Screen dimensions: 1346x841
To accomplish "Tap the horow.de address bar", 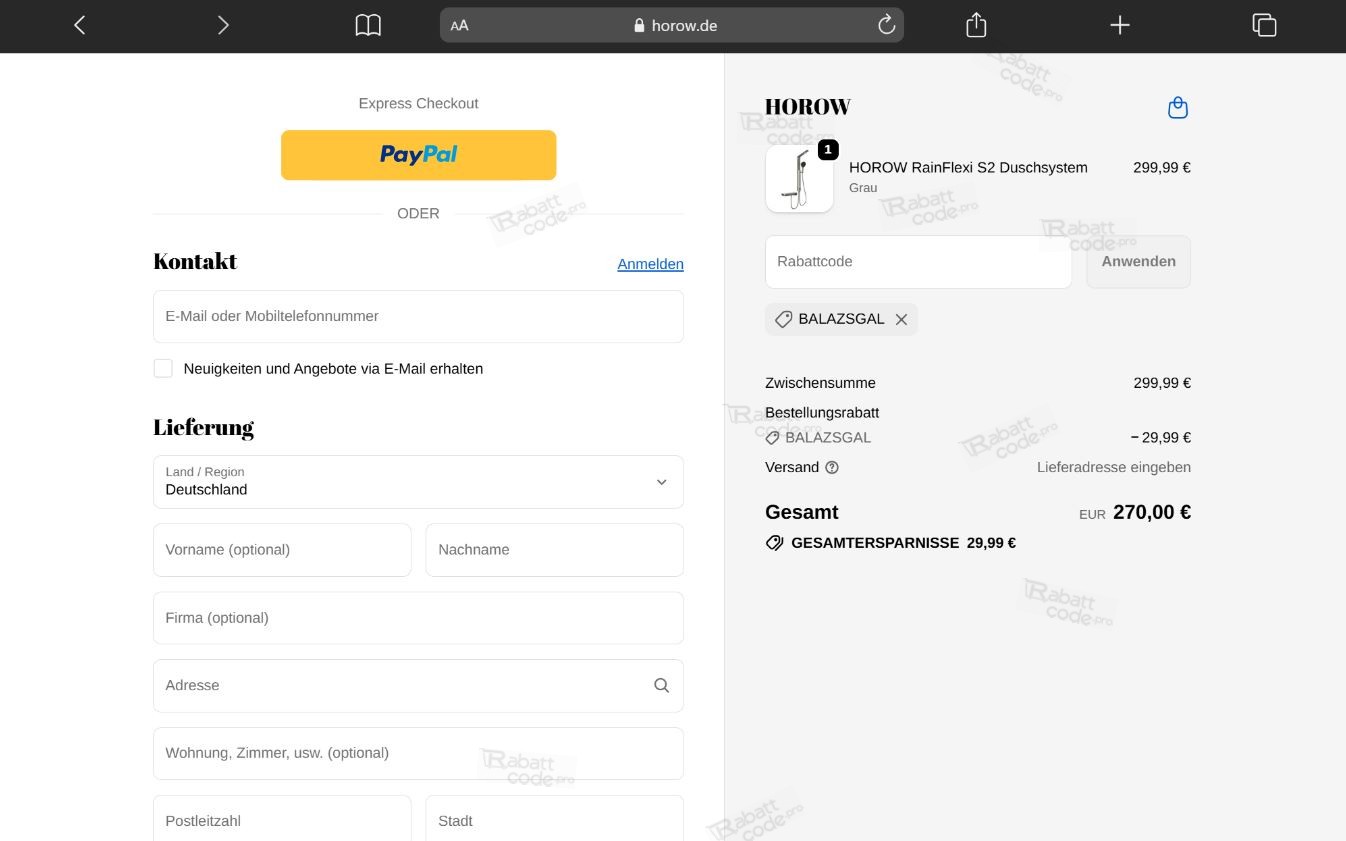I will click(x=672, y=25).
